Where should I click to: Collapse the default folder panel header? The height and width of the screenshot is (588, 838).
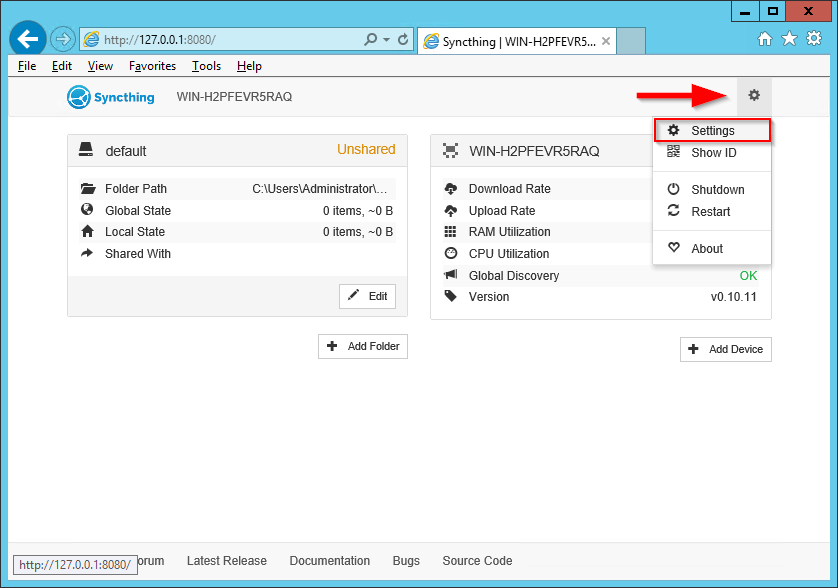(x=237, y=151)
